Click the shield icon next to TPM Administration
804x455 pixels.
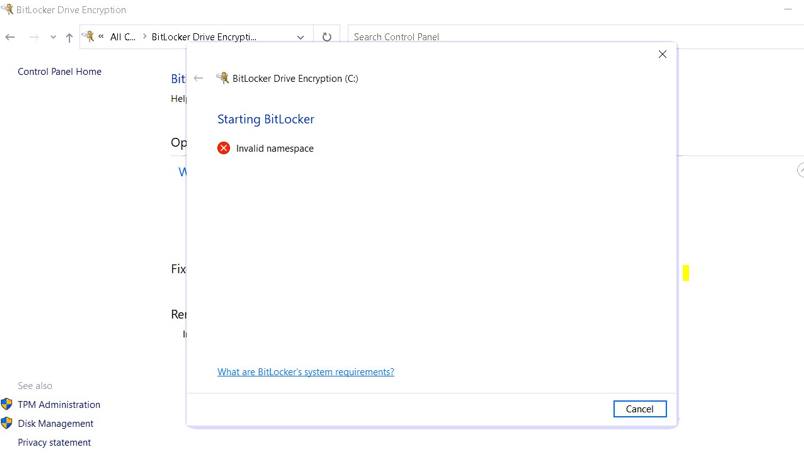[x=7, y=404]
